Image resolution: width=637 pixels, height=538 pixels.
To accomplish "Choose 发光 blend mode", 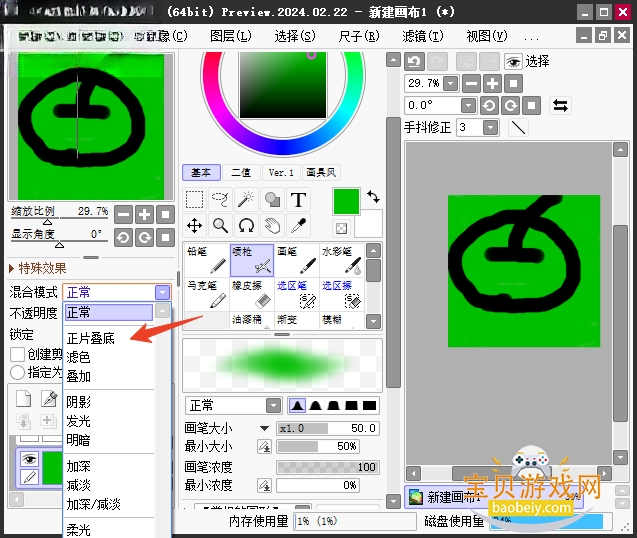I will click(78, 421).
